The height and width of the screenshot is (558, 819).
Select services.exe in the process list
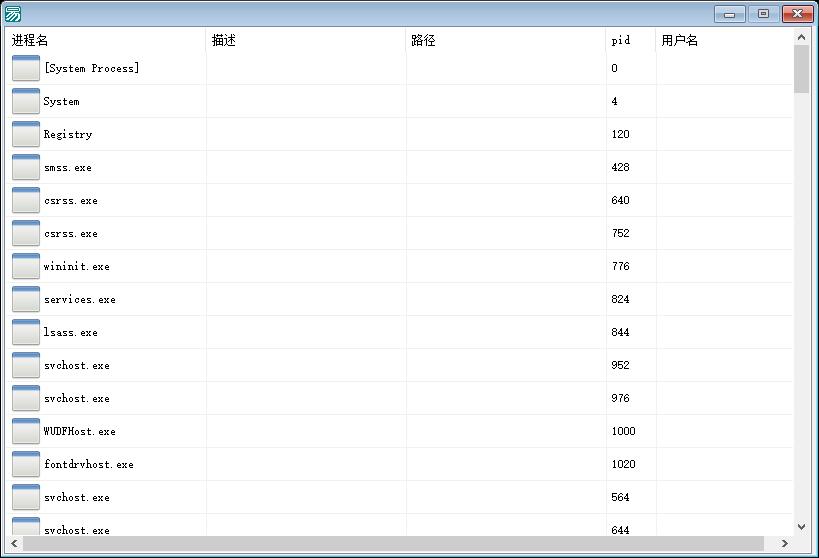[x=80, y=299]
